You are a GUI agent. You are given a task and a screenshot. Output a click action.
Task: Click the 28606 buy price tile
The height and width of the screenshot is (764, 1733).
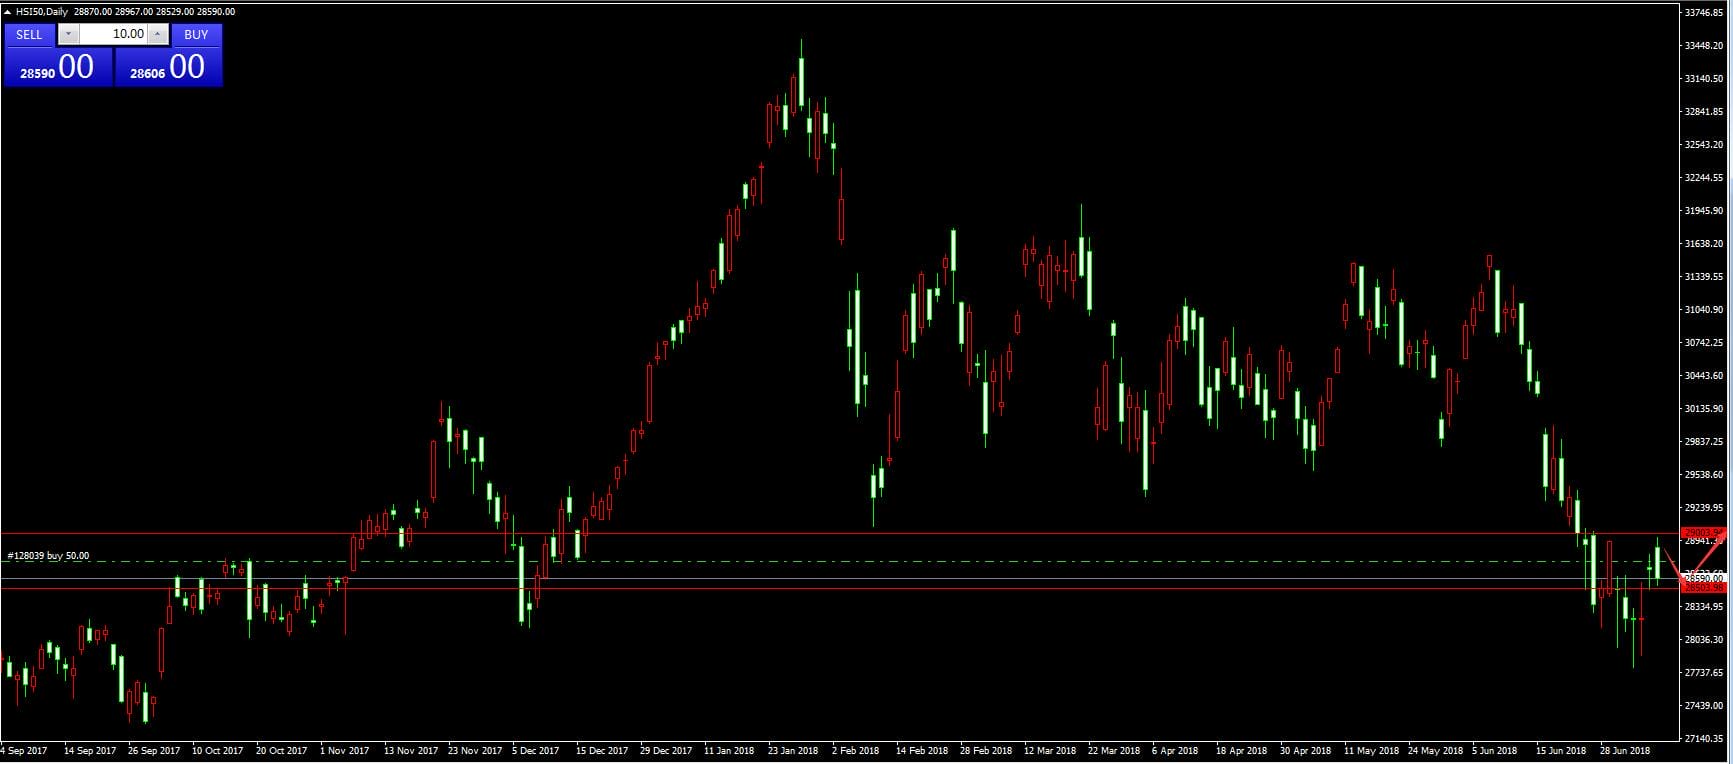click(168, 67)
